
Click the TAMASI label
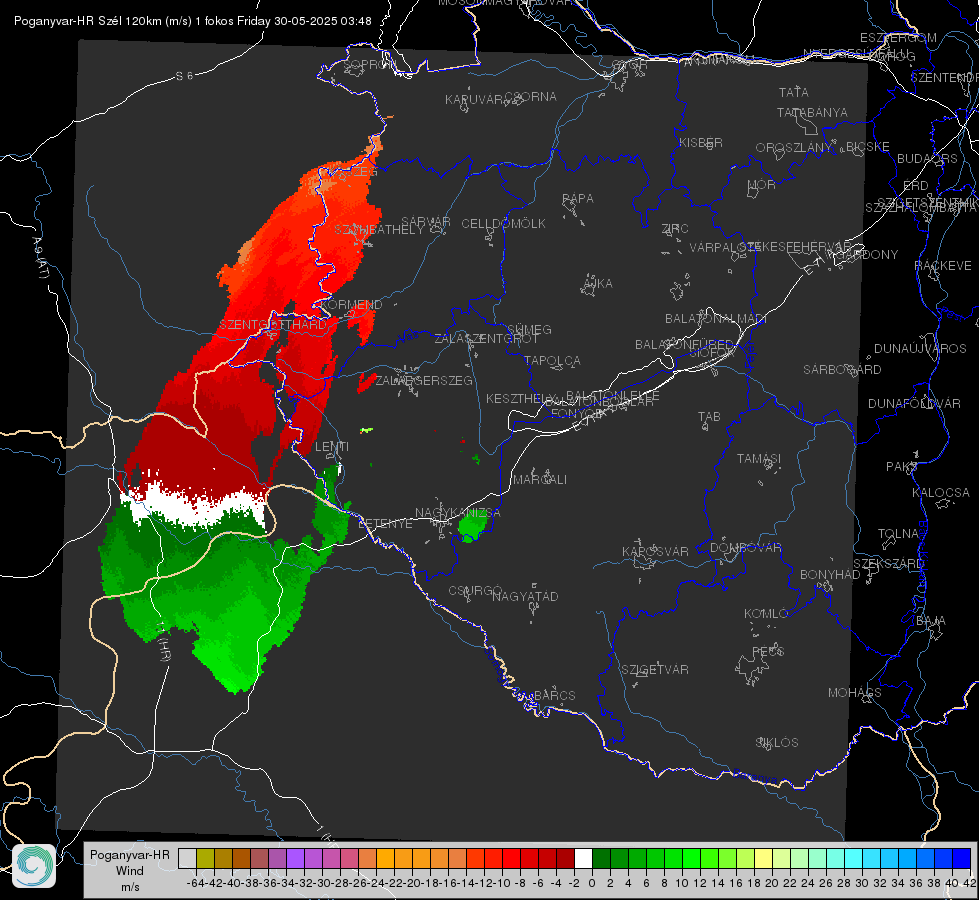coord(759,458)
